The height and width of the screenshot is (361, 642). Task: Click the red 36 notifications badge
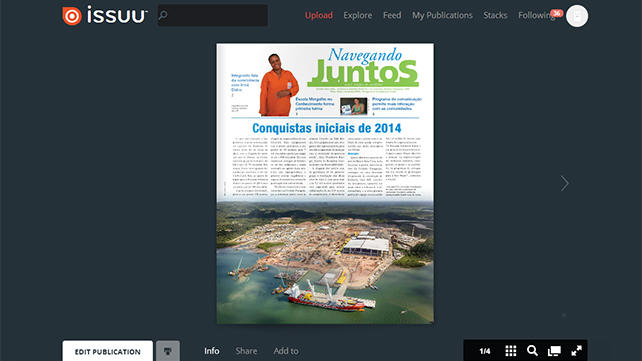click(x=556, y=13)
